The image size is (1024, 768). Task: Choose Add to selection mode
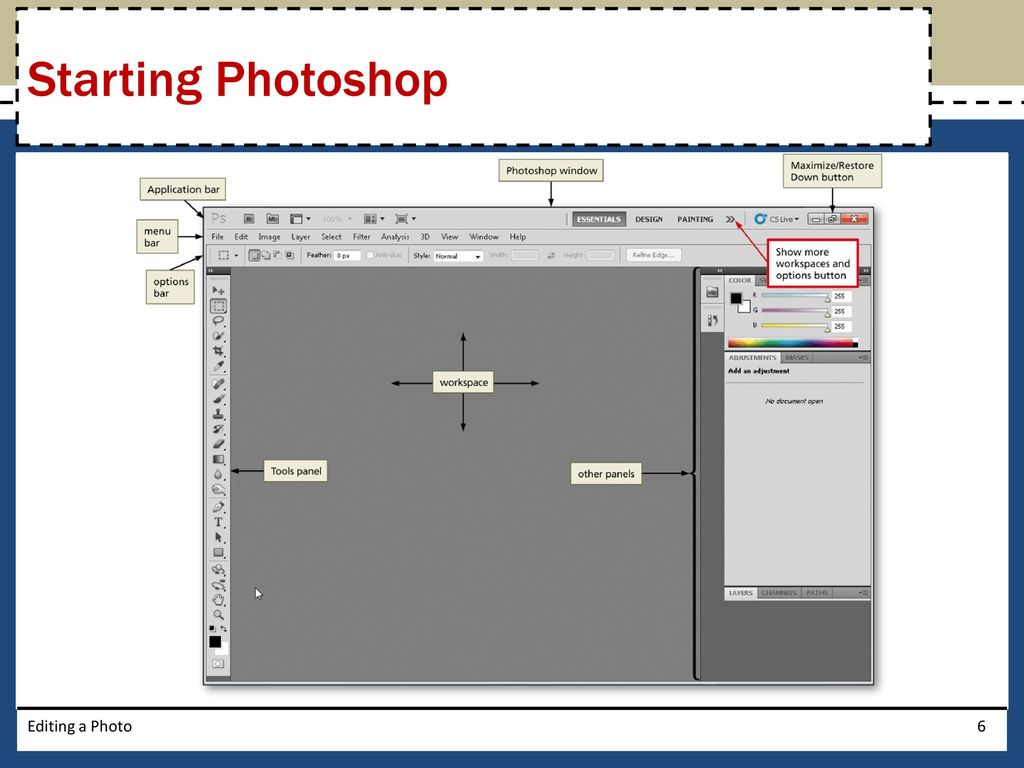(x=266, y=255)
